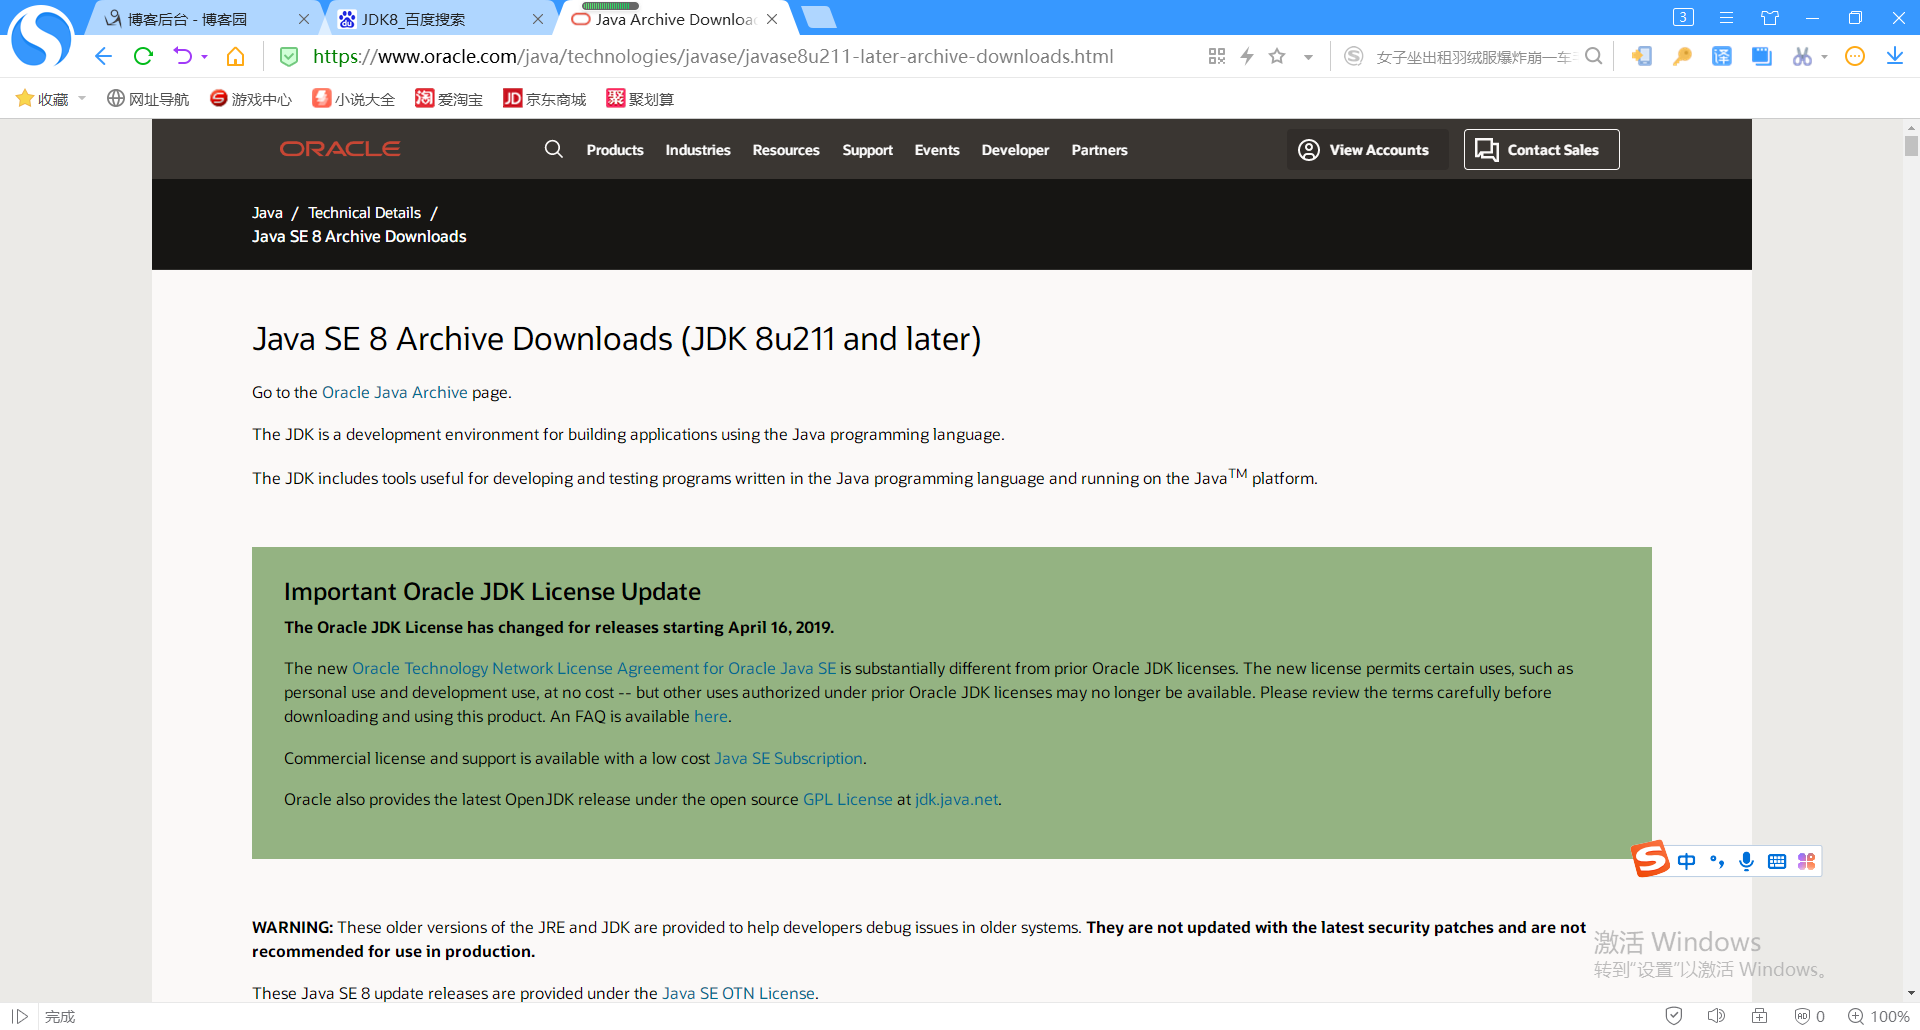Open the Support menu
The width and height of the screenshot is (1920, 1030).
click(x=867, y=150)
